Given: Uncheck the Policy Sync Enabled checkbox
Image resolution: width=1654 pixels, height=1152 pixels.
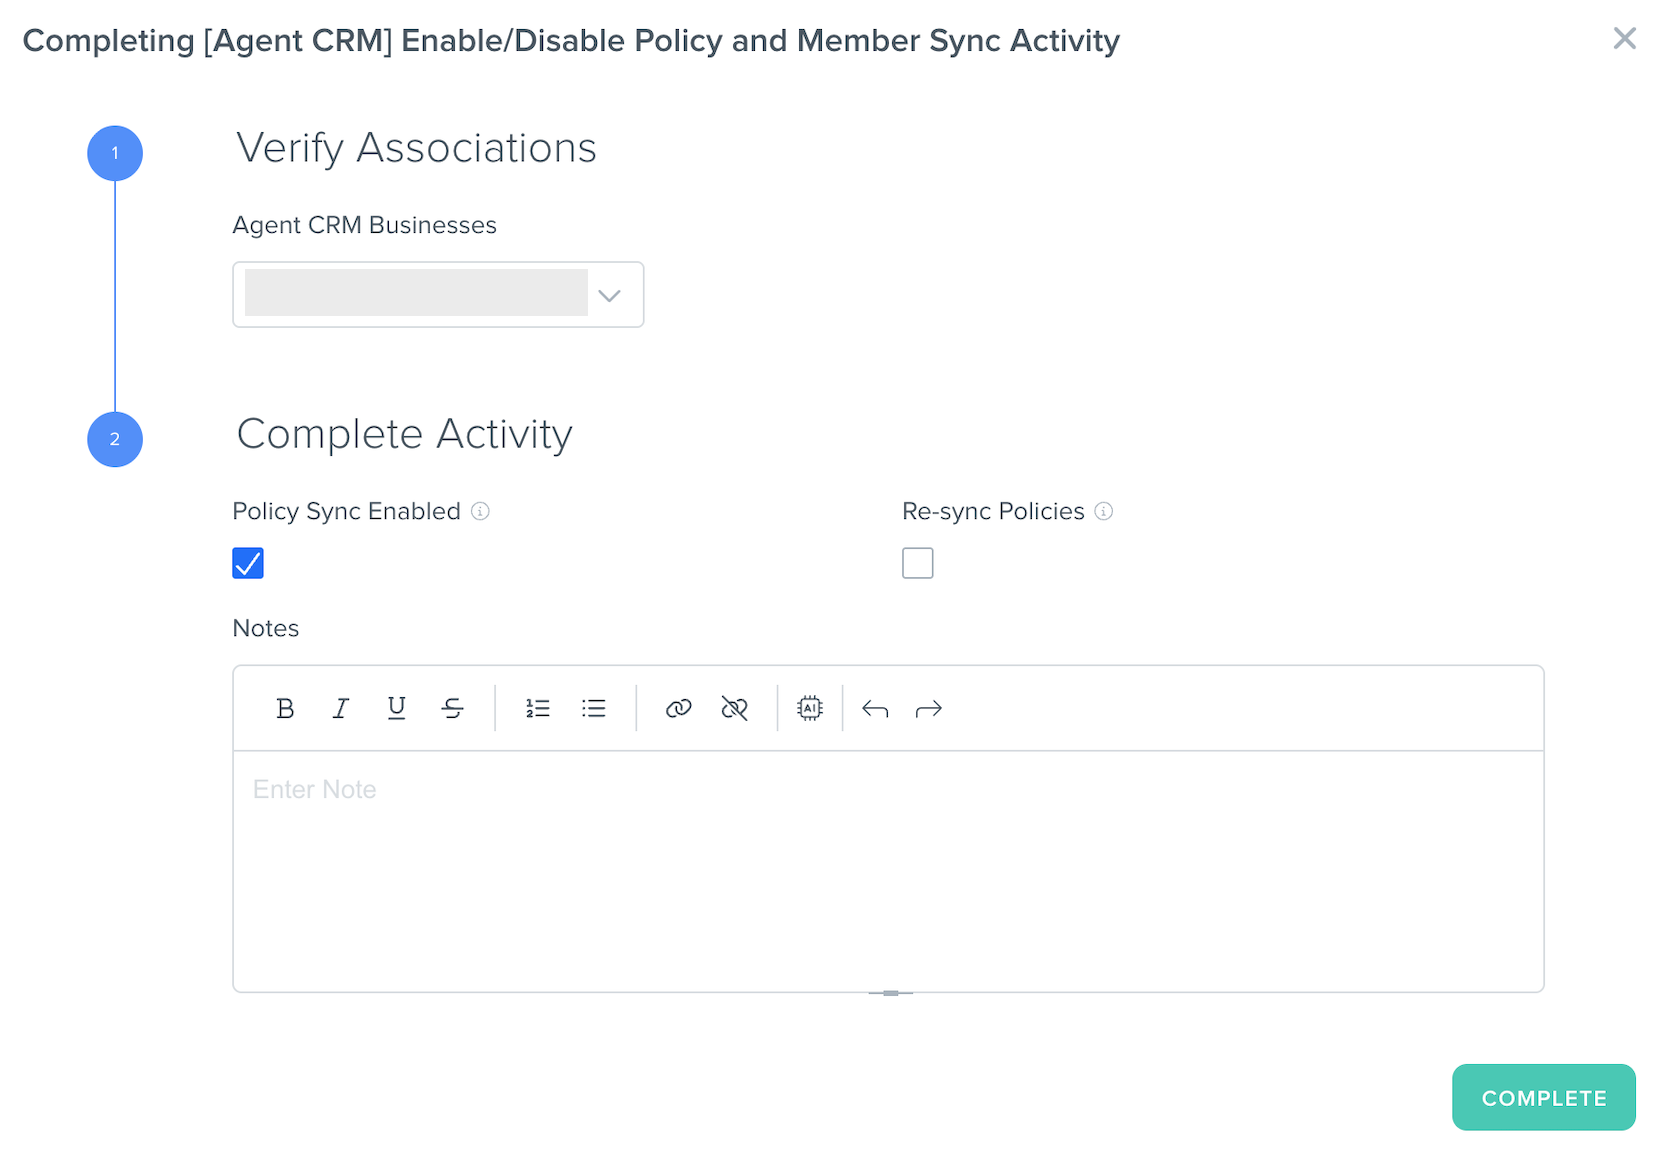Looking at the screenshot, I should [248, 563].
